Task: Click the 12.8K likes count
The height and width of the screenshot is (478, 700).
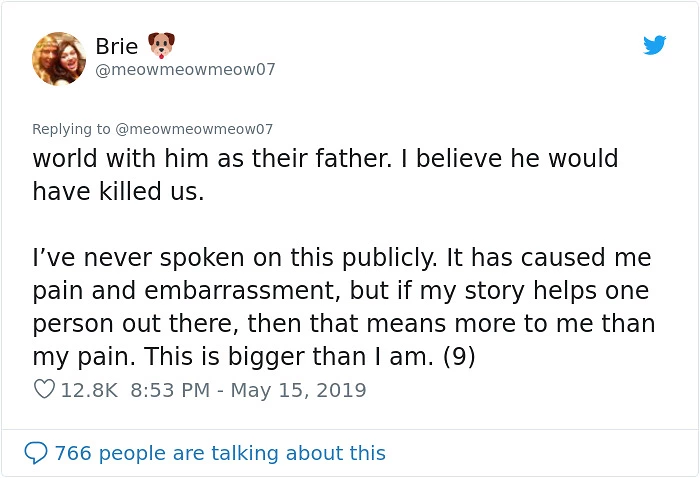Action: click(89, 390)
